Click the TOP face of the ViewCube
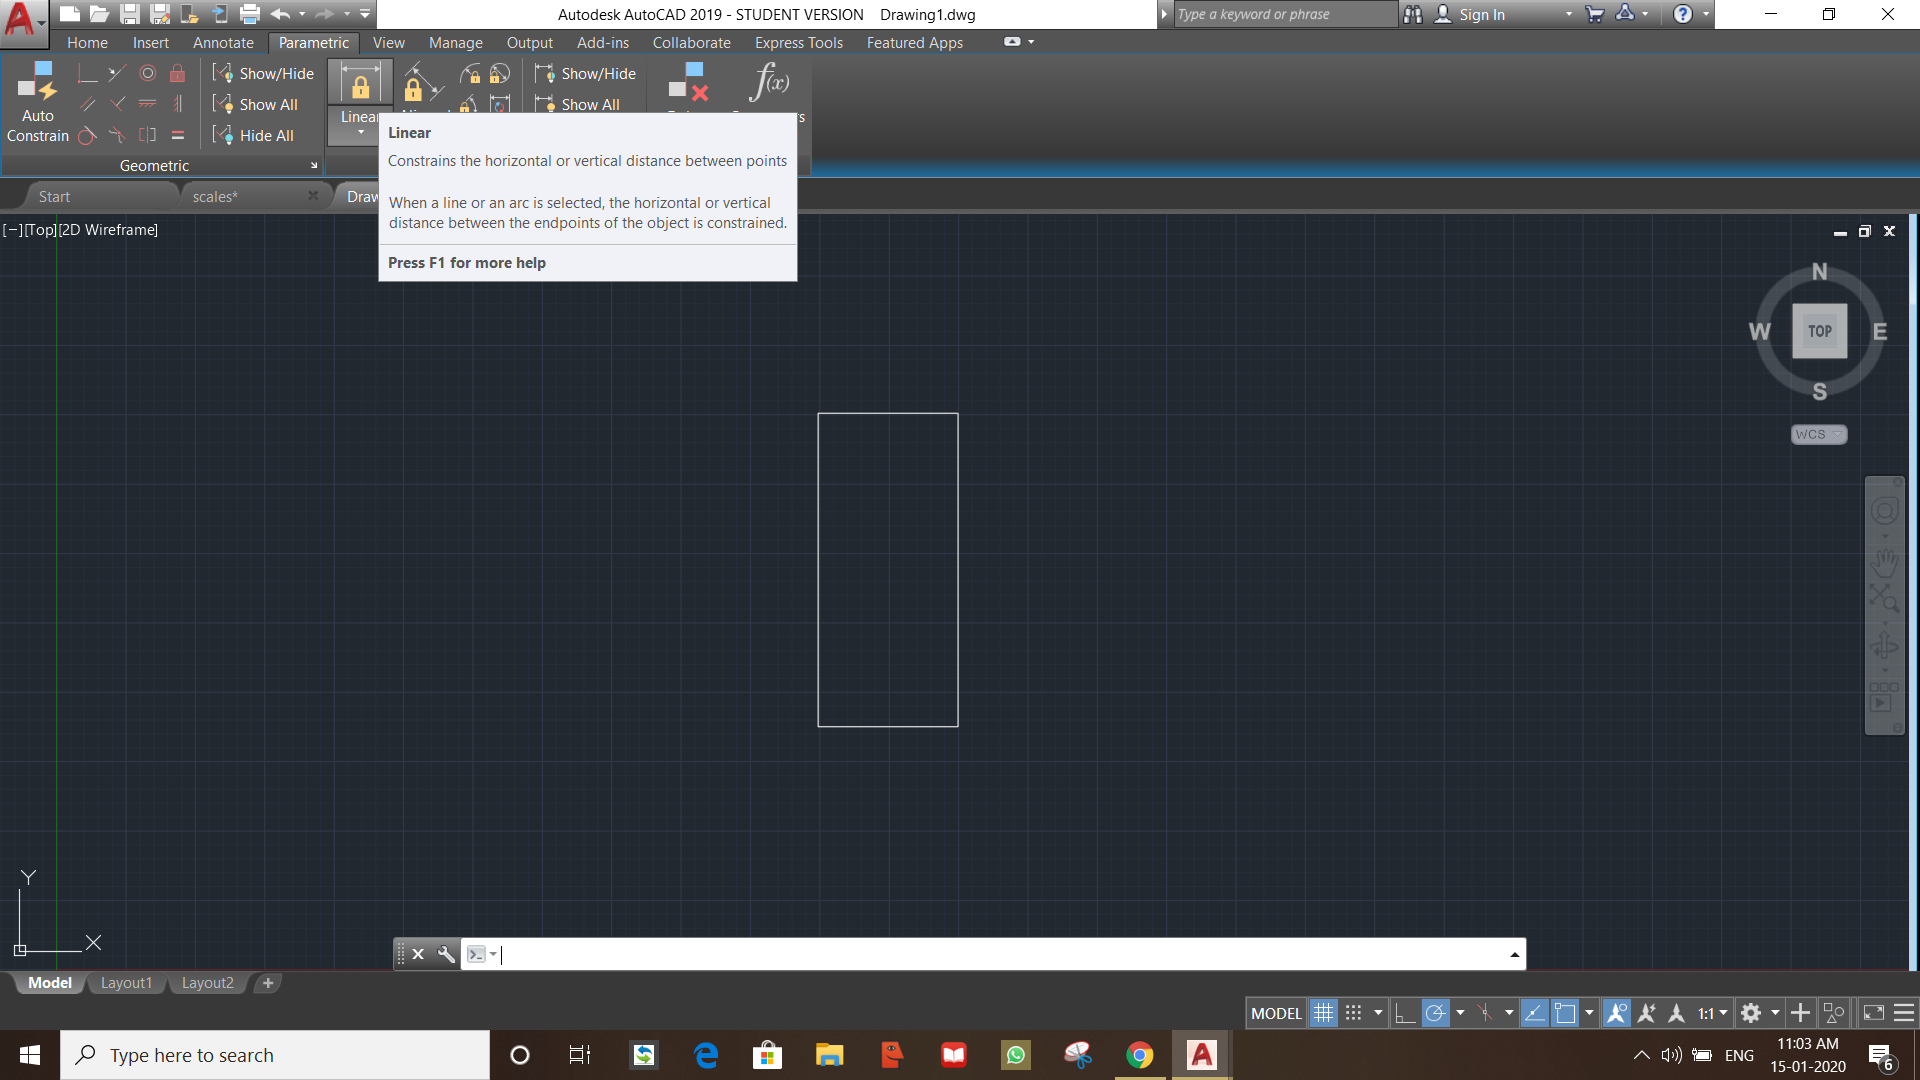The height and width of the screenshot is (1080, 1920). [1820, 331]
